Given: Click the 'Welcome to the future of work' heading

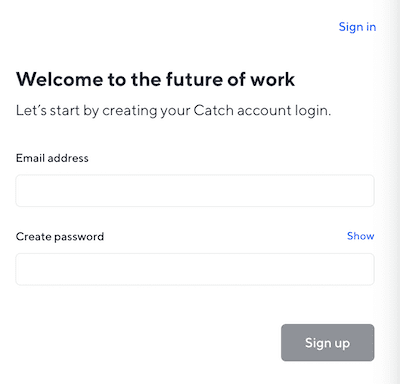Looking at the screenshot, I should click(155, 79).
